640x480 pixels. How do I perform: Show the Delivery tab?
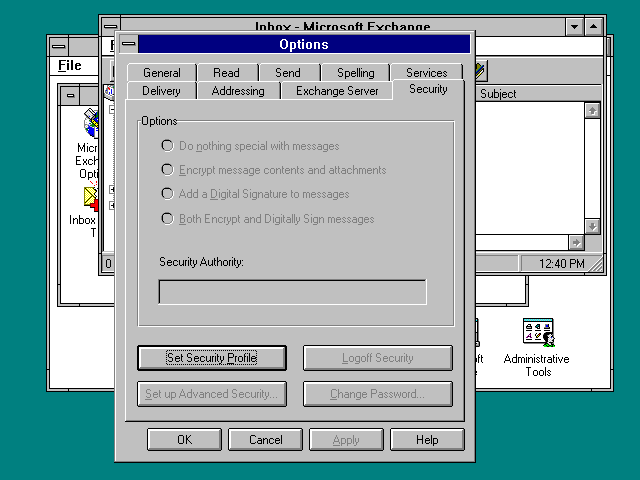click(x=161, y=91)
